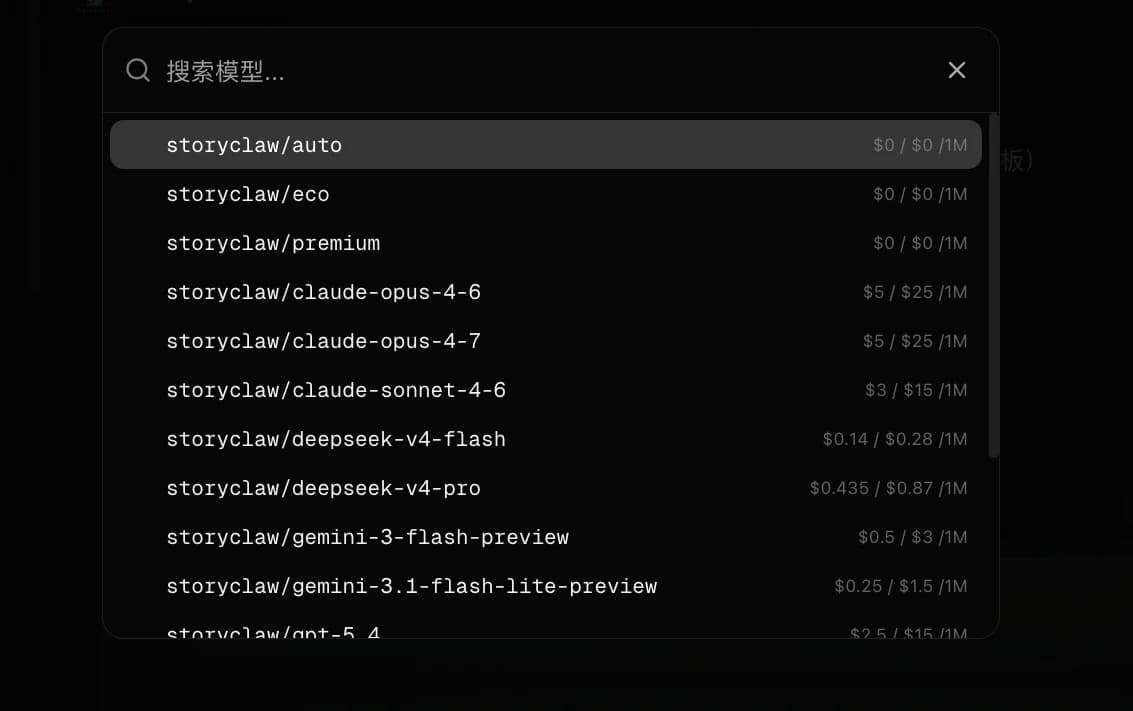Choose the storyclaw/eco model

tap(546, 194)
